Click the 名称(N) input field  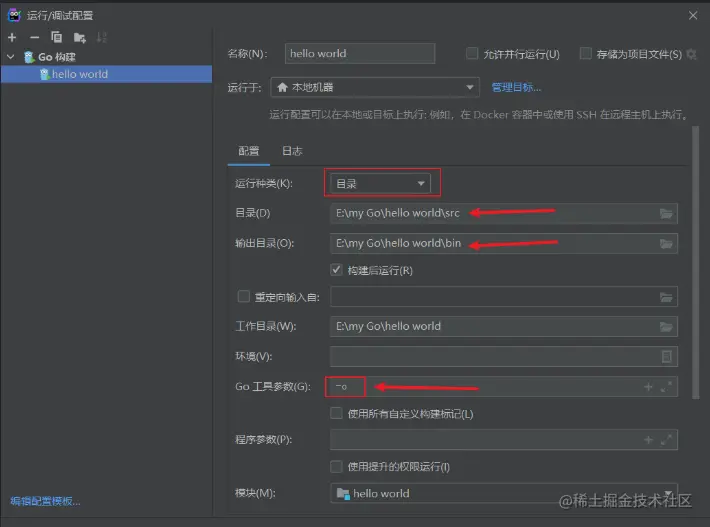click(x=360, y=53)
